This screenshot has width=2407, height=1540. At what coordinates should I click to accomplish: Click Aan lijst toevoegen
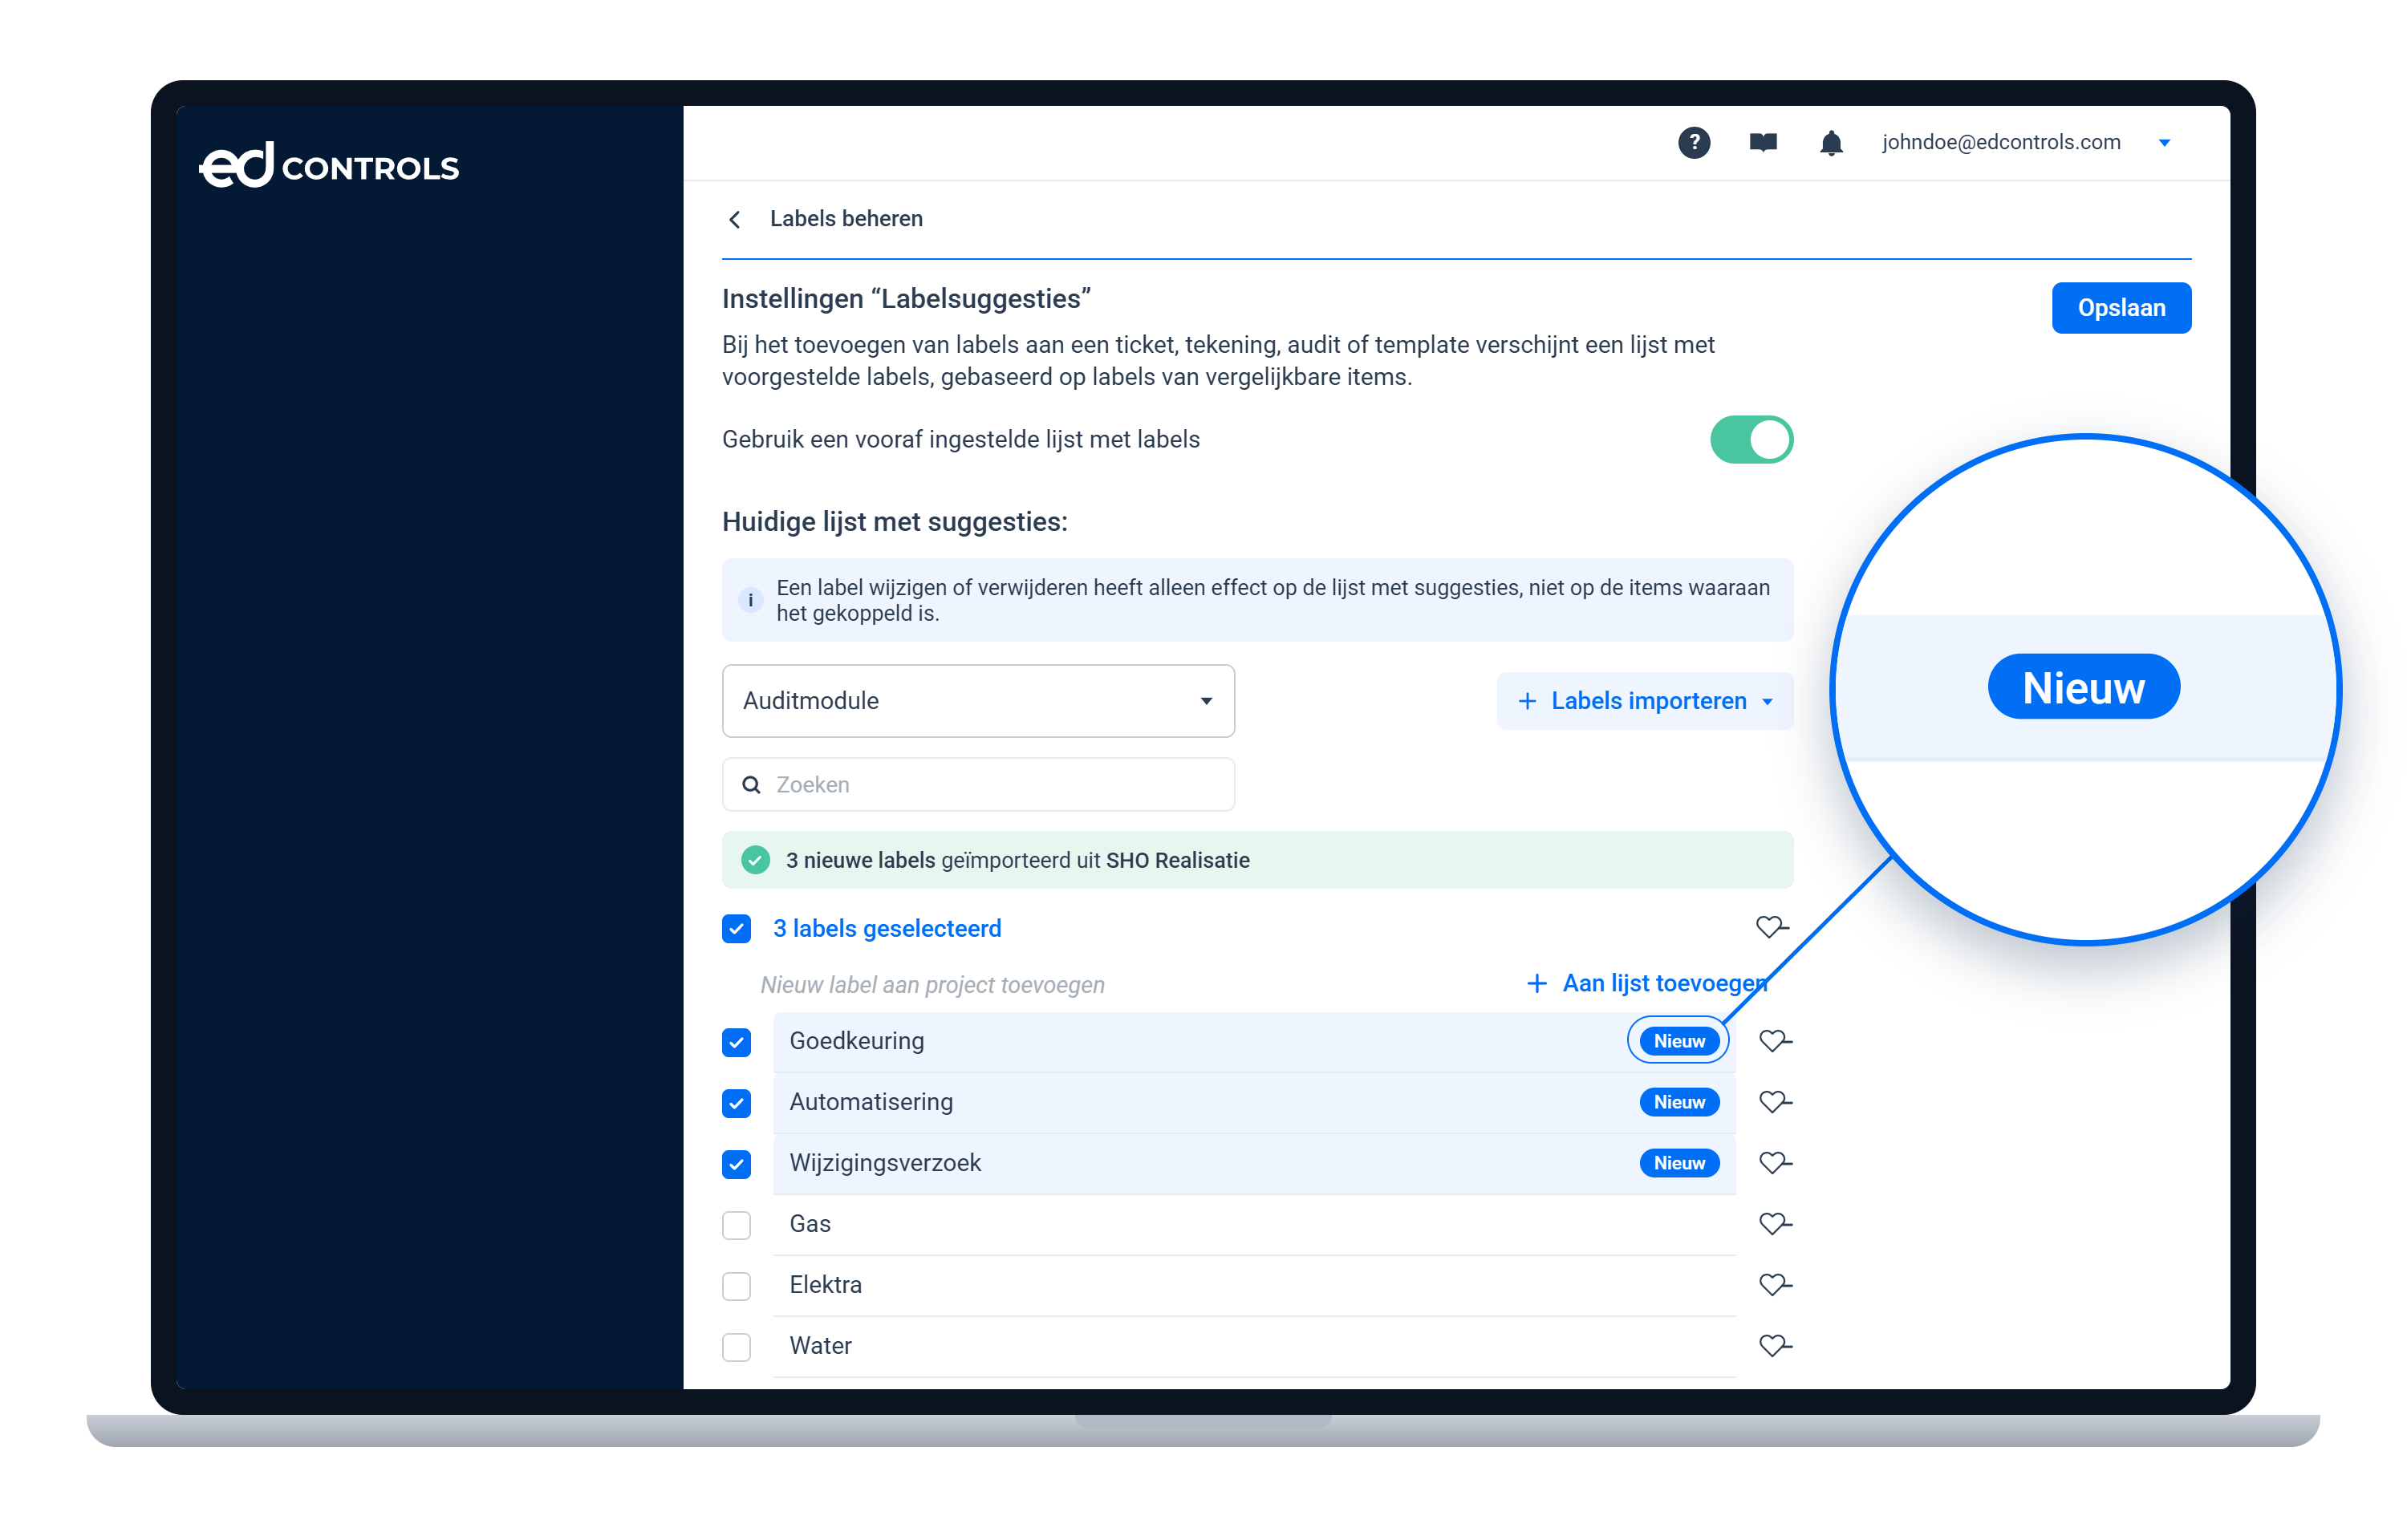point(1647,984)
